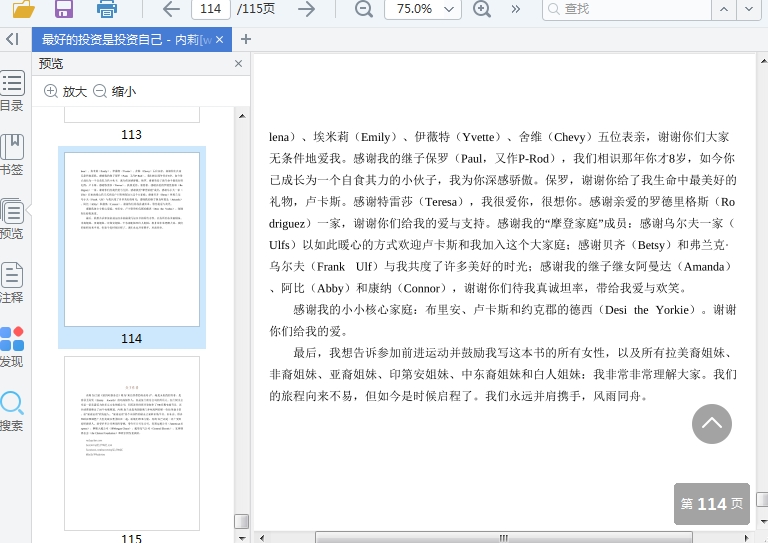768x543 pixels.
Task: Click the save disk icon
Action: pos(64,10)
